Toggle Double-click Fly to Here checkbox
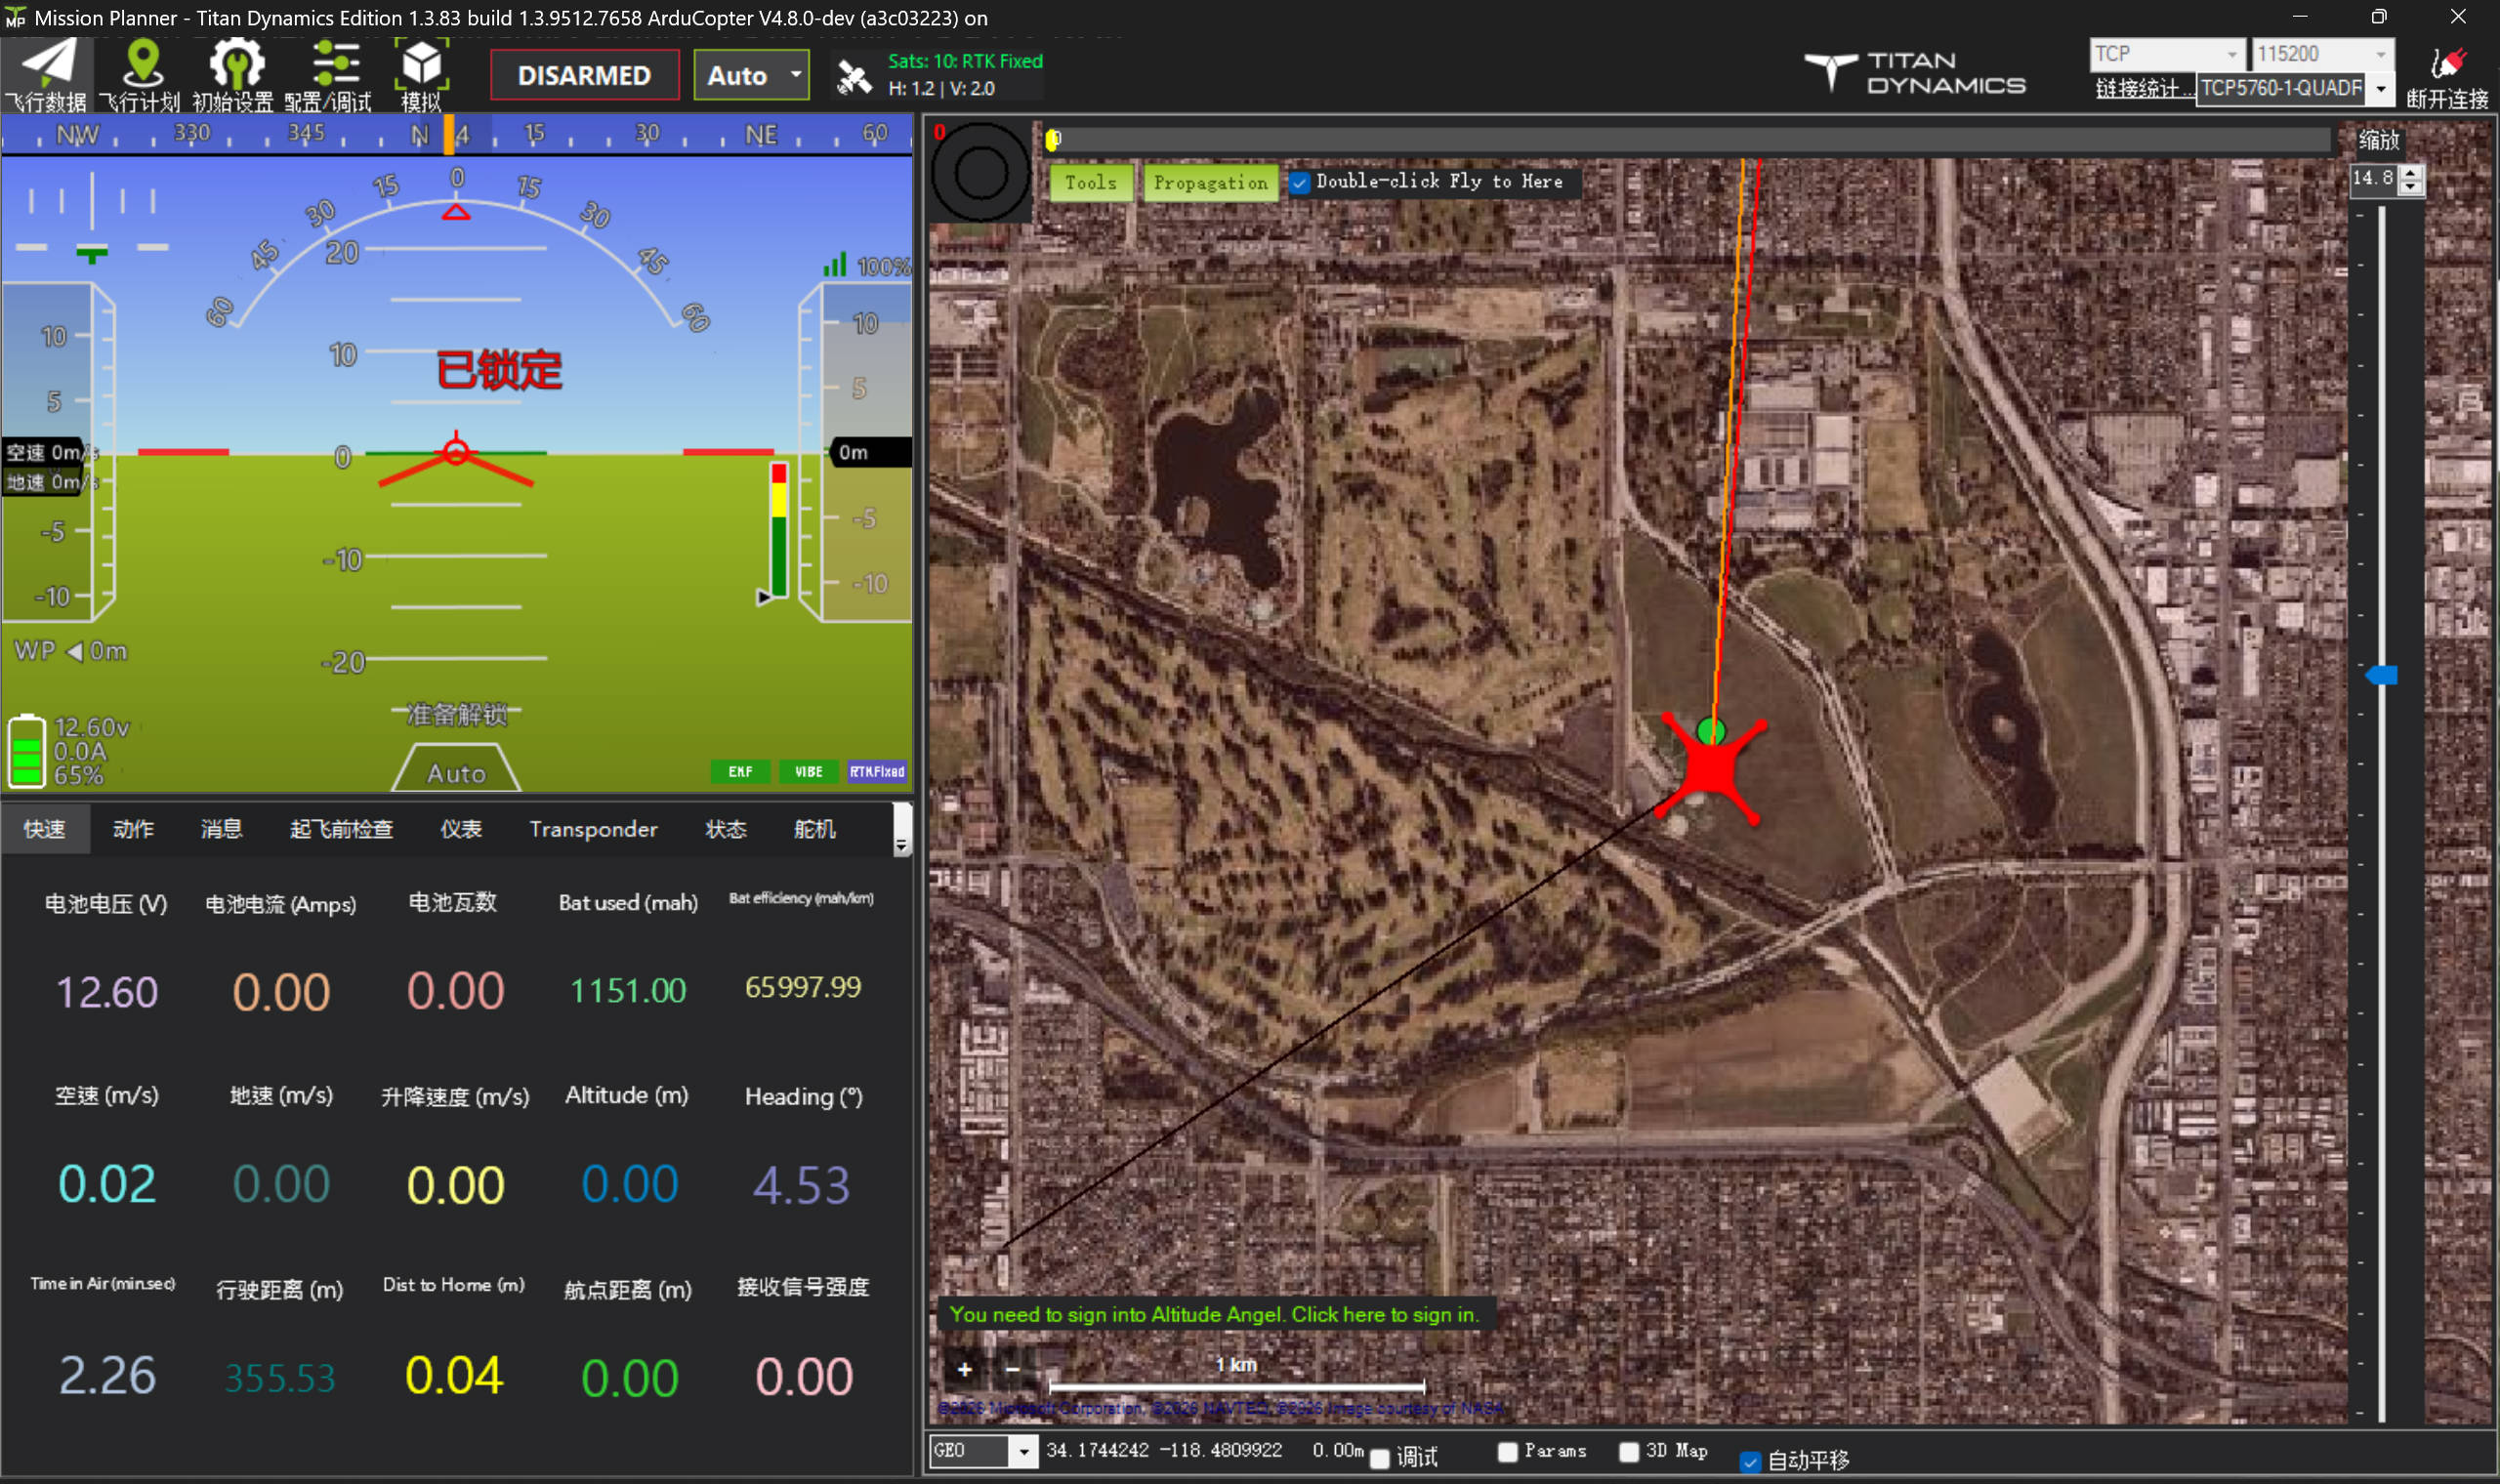 (x=1299, y=183)
